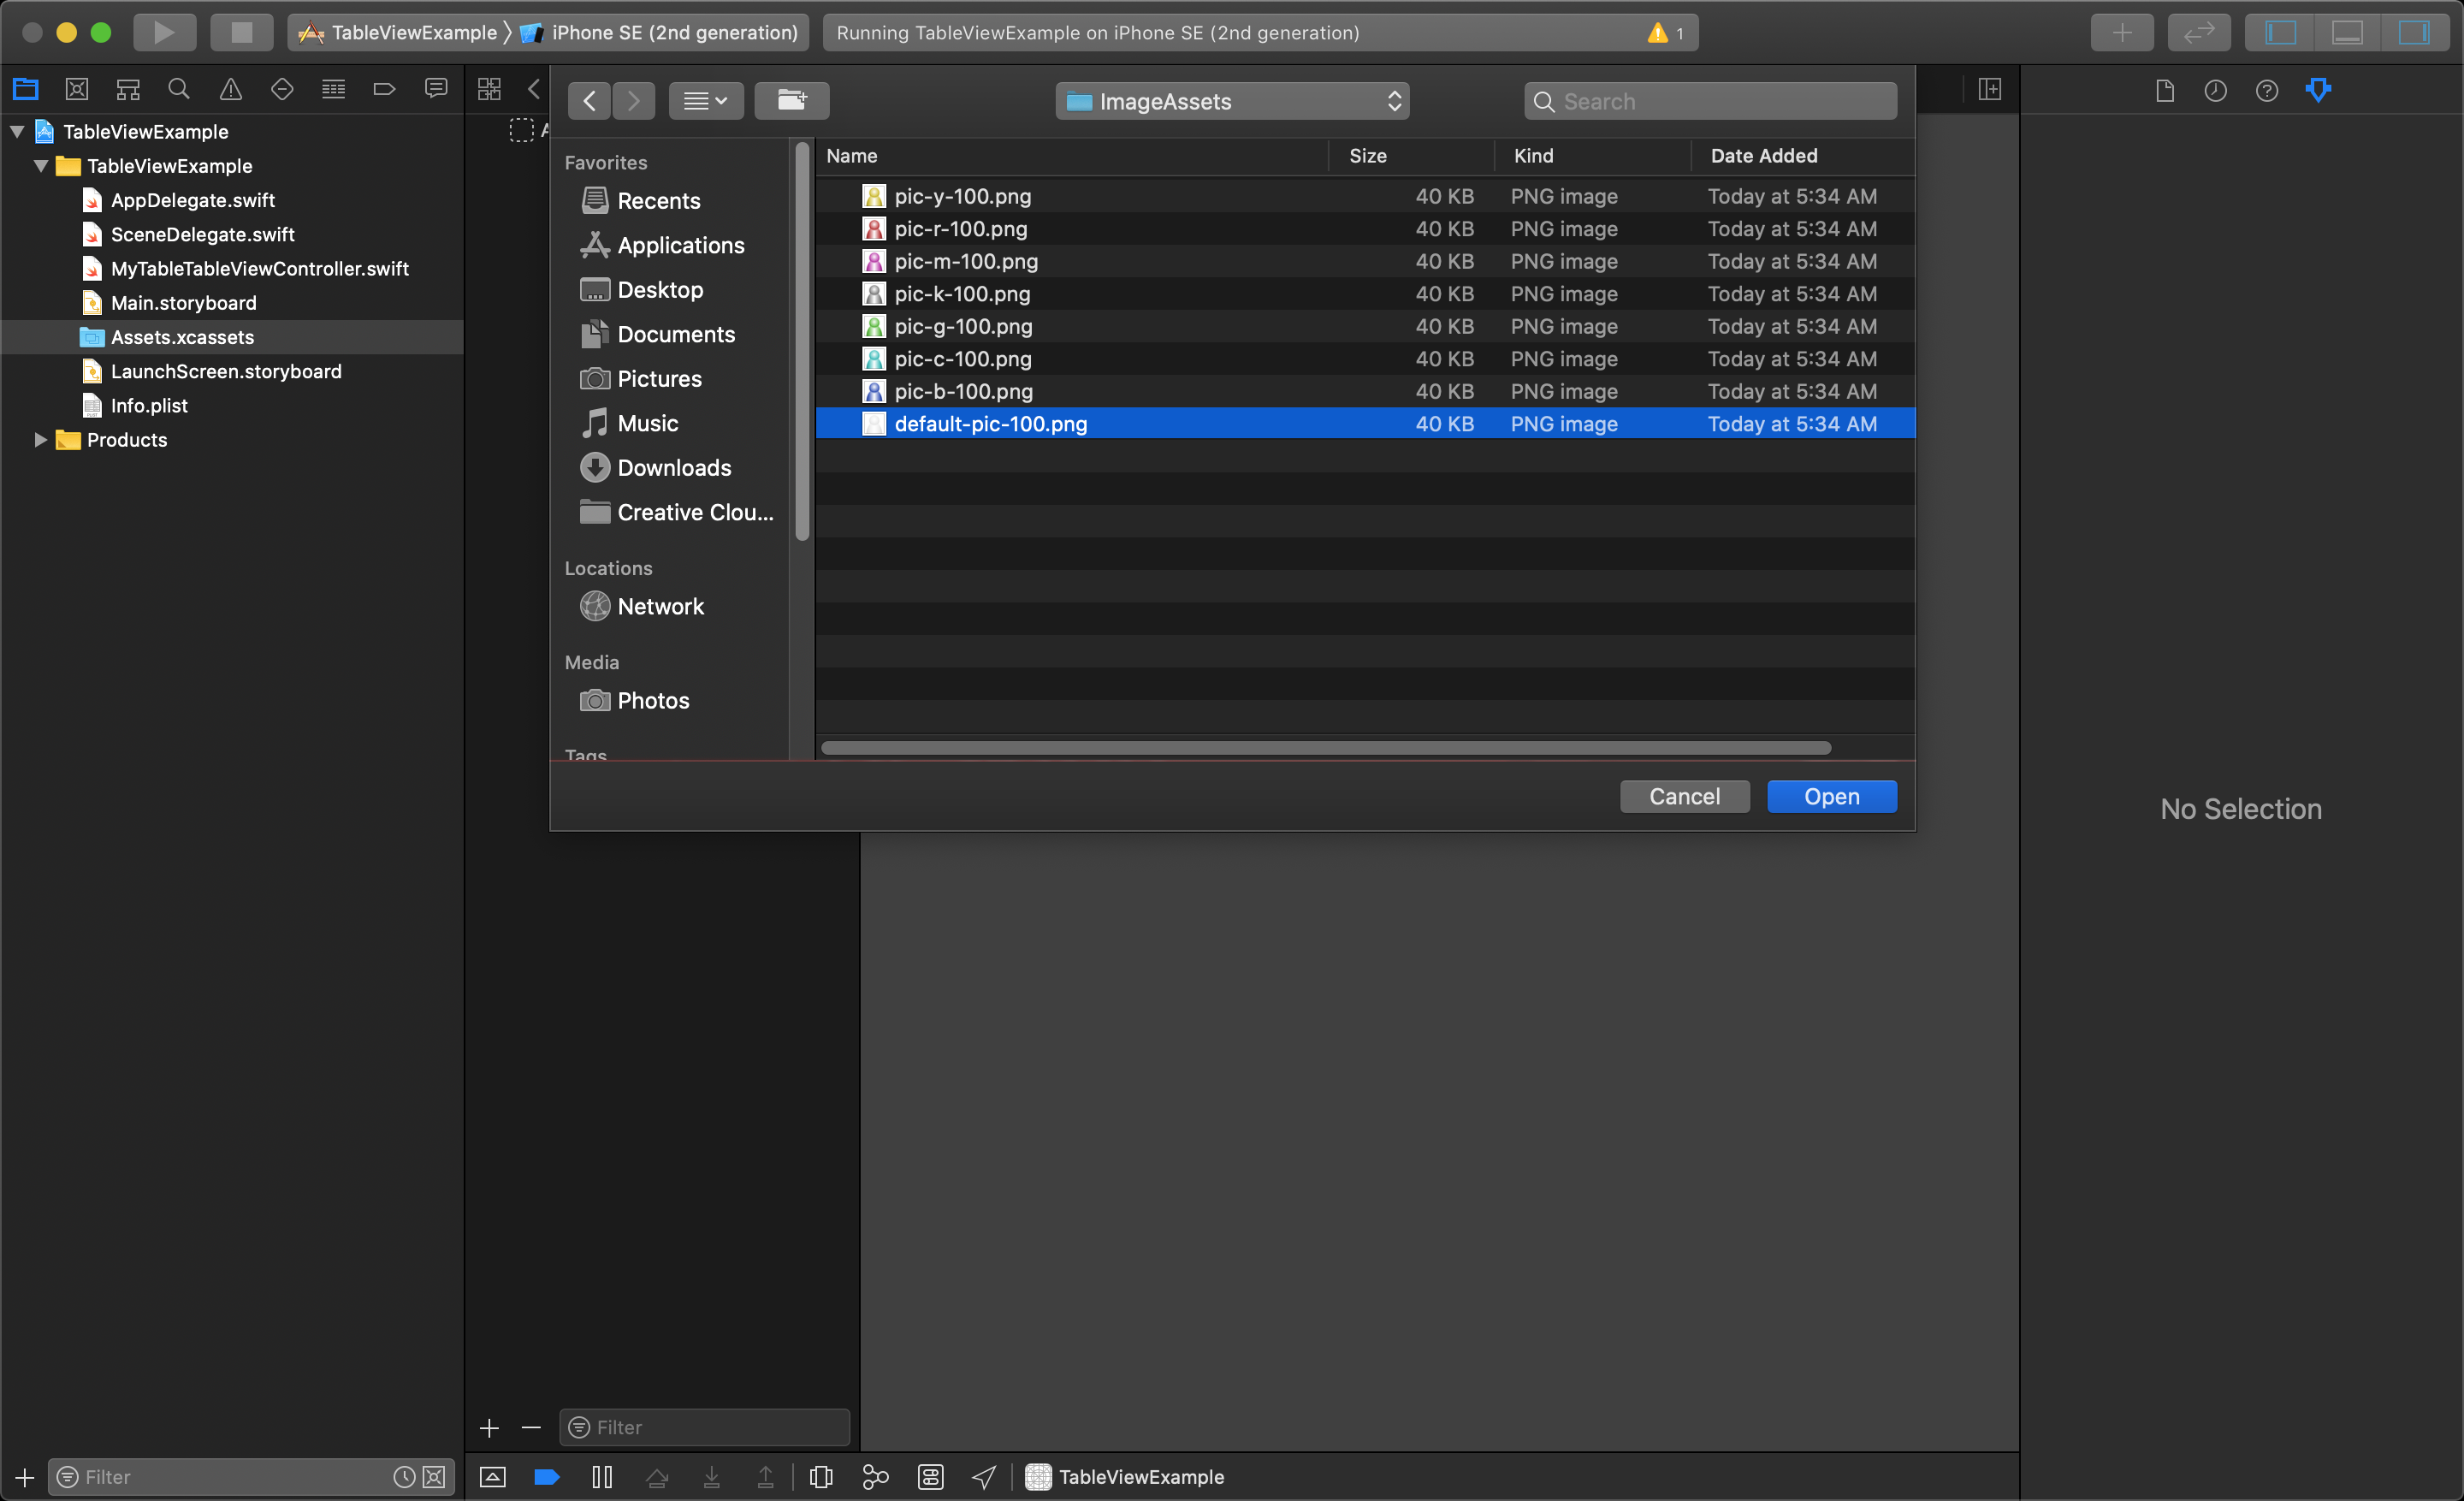Toggle the Debug area visibility
Image resolution: width=2464 pixels, height=1501 pixels.
[x=2347, y=33]
